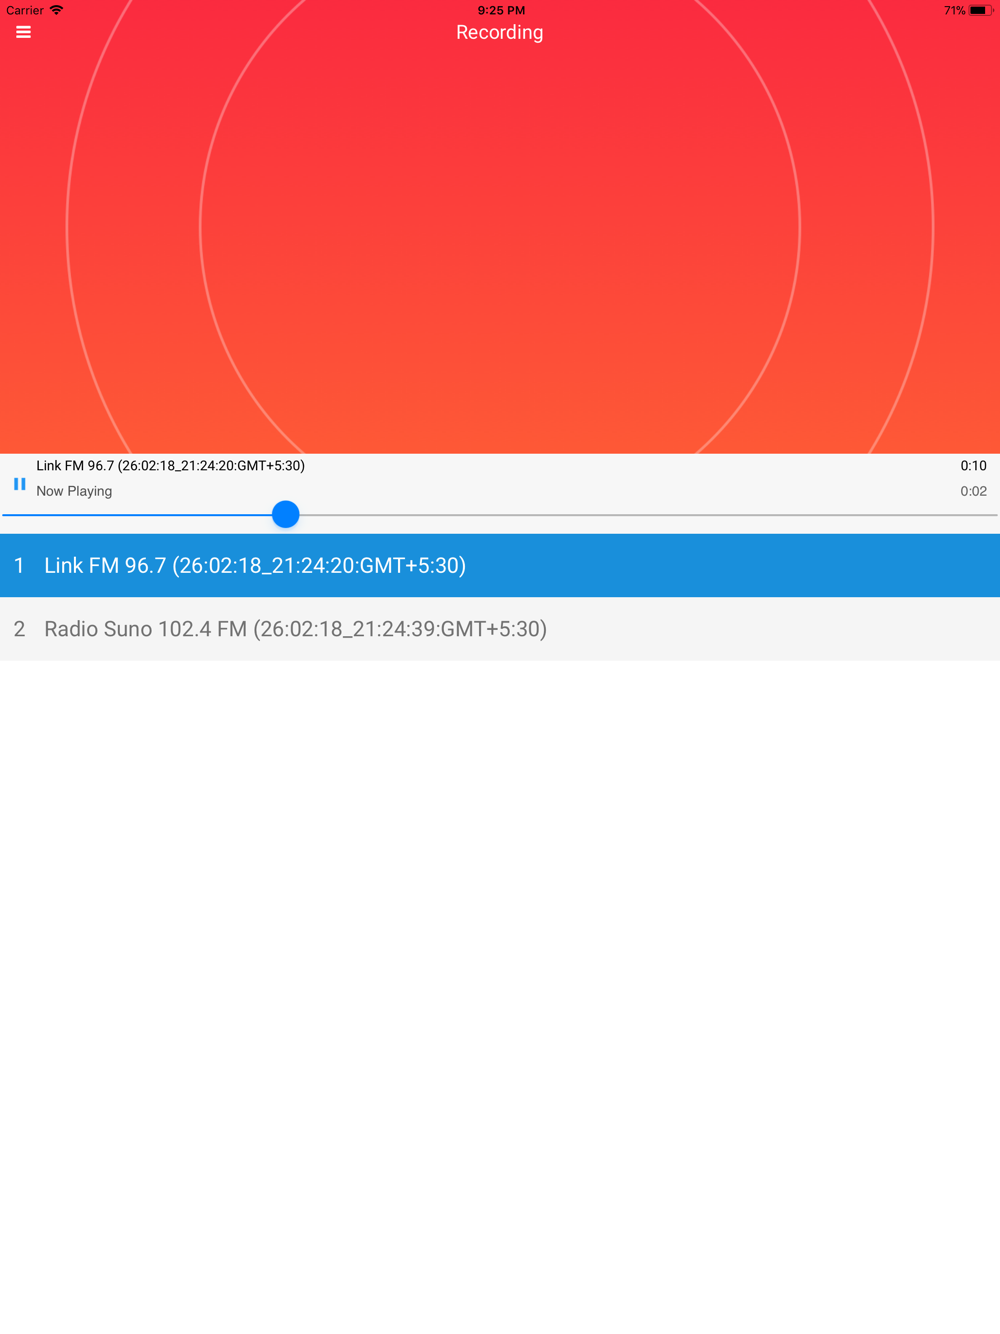The width and height of the screenshot is (1000, 1334).
Task: Click the Carrier label in status bar
Action: pos(25,10)
